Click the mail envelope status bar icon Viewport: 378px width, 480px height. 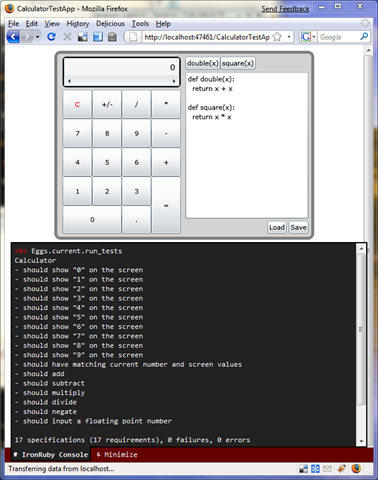pyautogui.click(x=327, y=469)
